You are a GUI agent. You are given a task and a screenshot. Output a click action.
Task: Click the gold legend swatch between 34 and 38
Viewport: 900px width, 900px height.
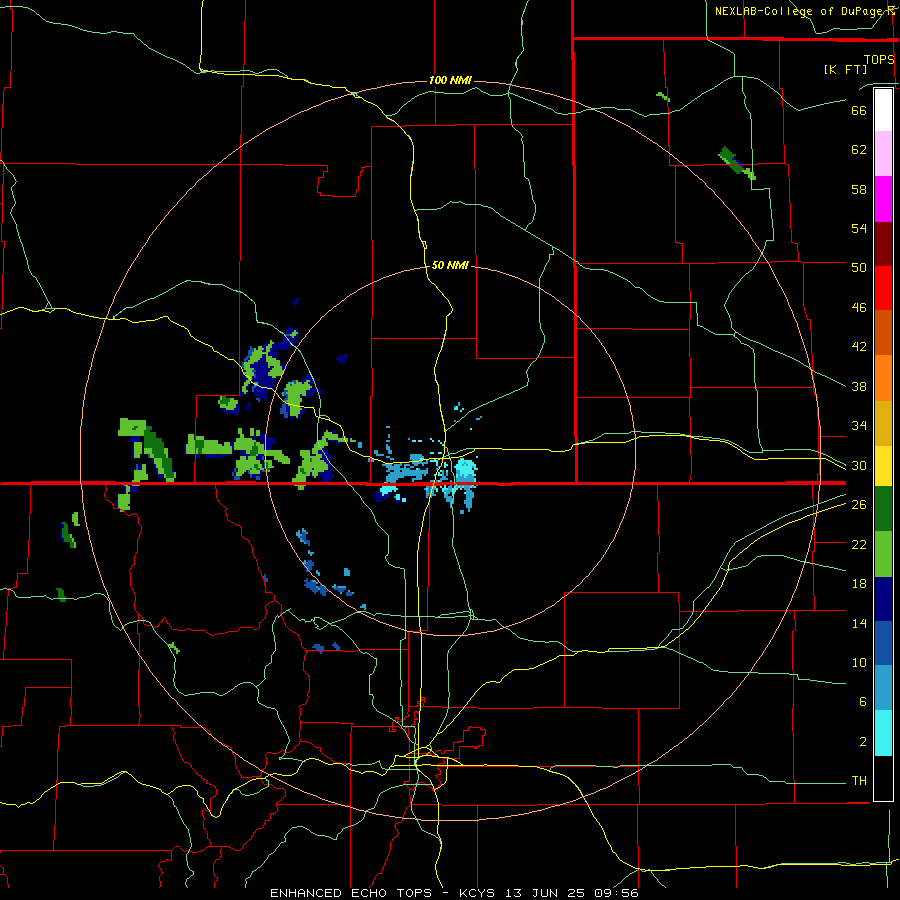pyautogui.click(x=883, y=423)
